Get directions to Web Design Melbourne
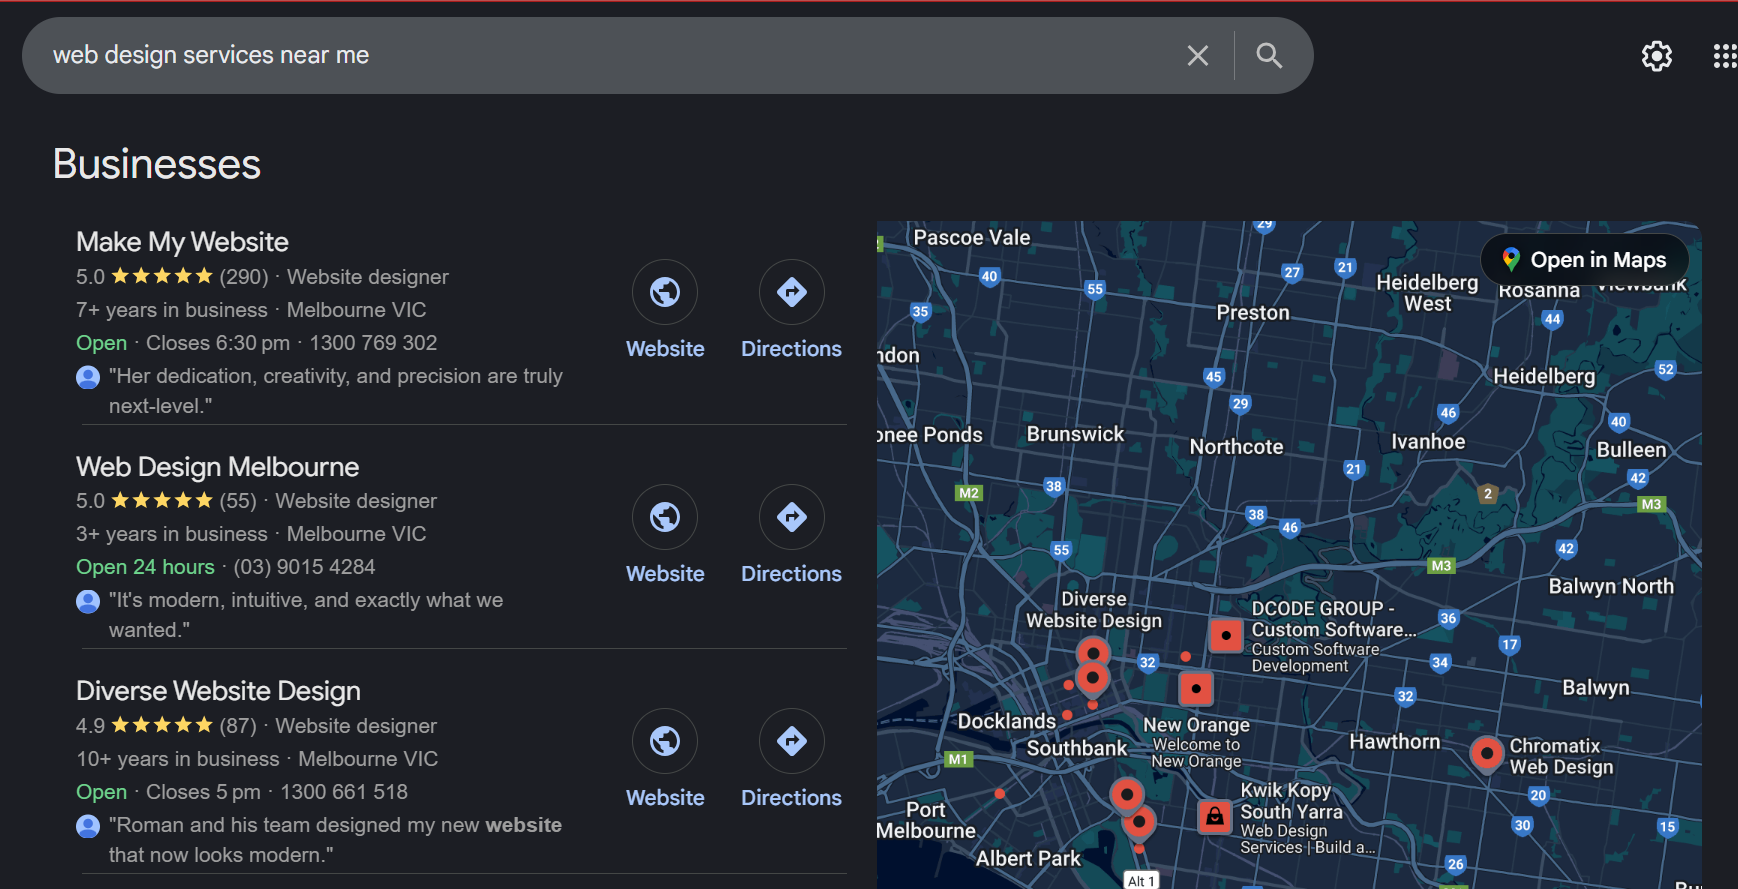This screenshot has height=889, width=1738. pyautogui.click(x=791, y=518)
